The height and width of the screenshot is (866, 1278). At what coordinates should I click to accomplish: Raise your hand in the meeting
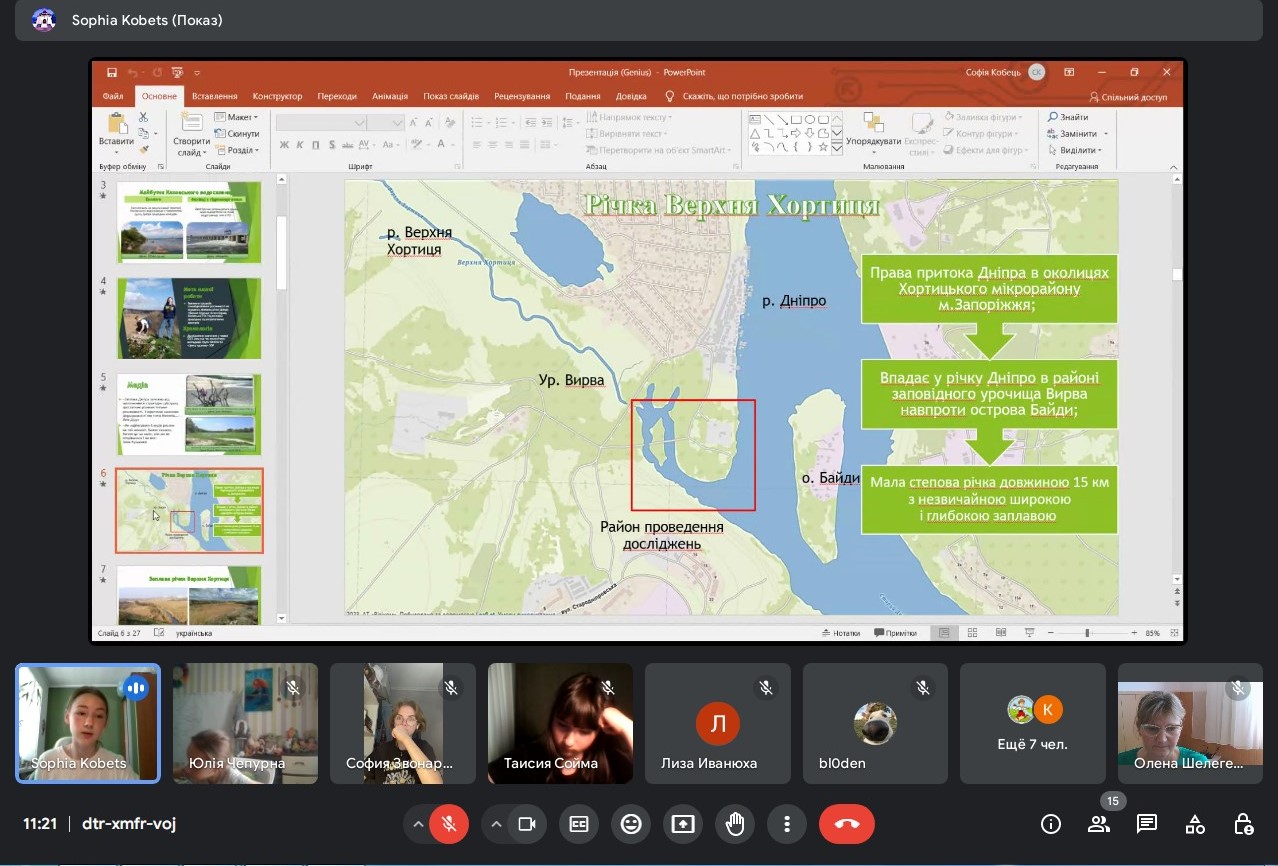[x=735, y=824]
